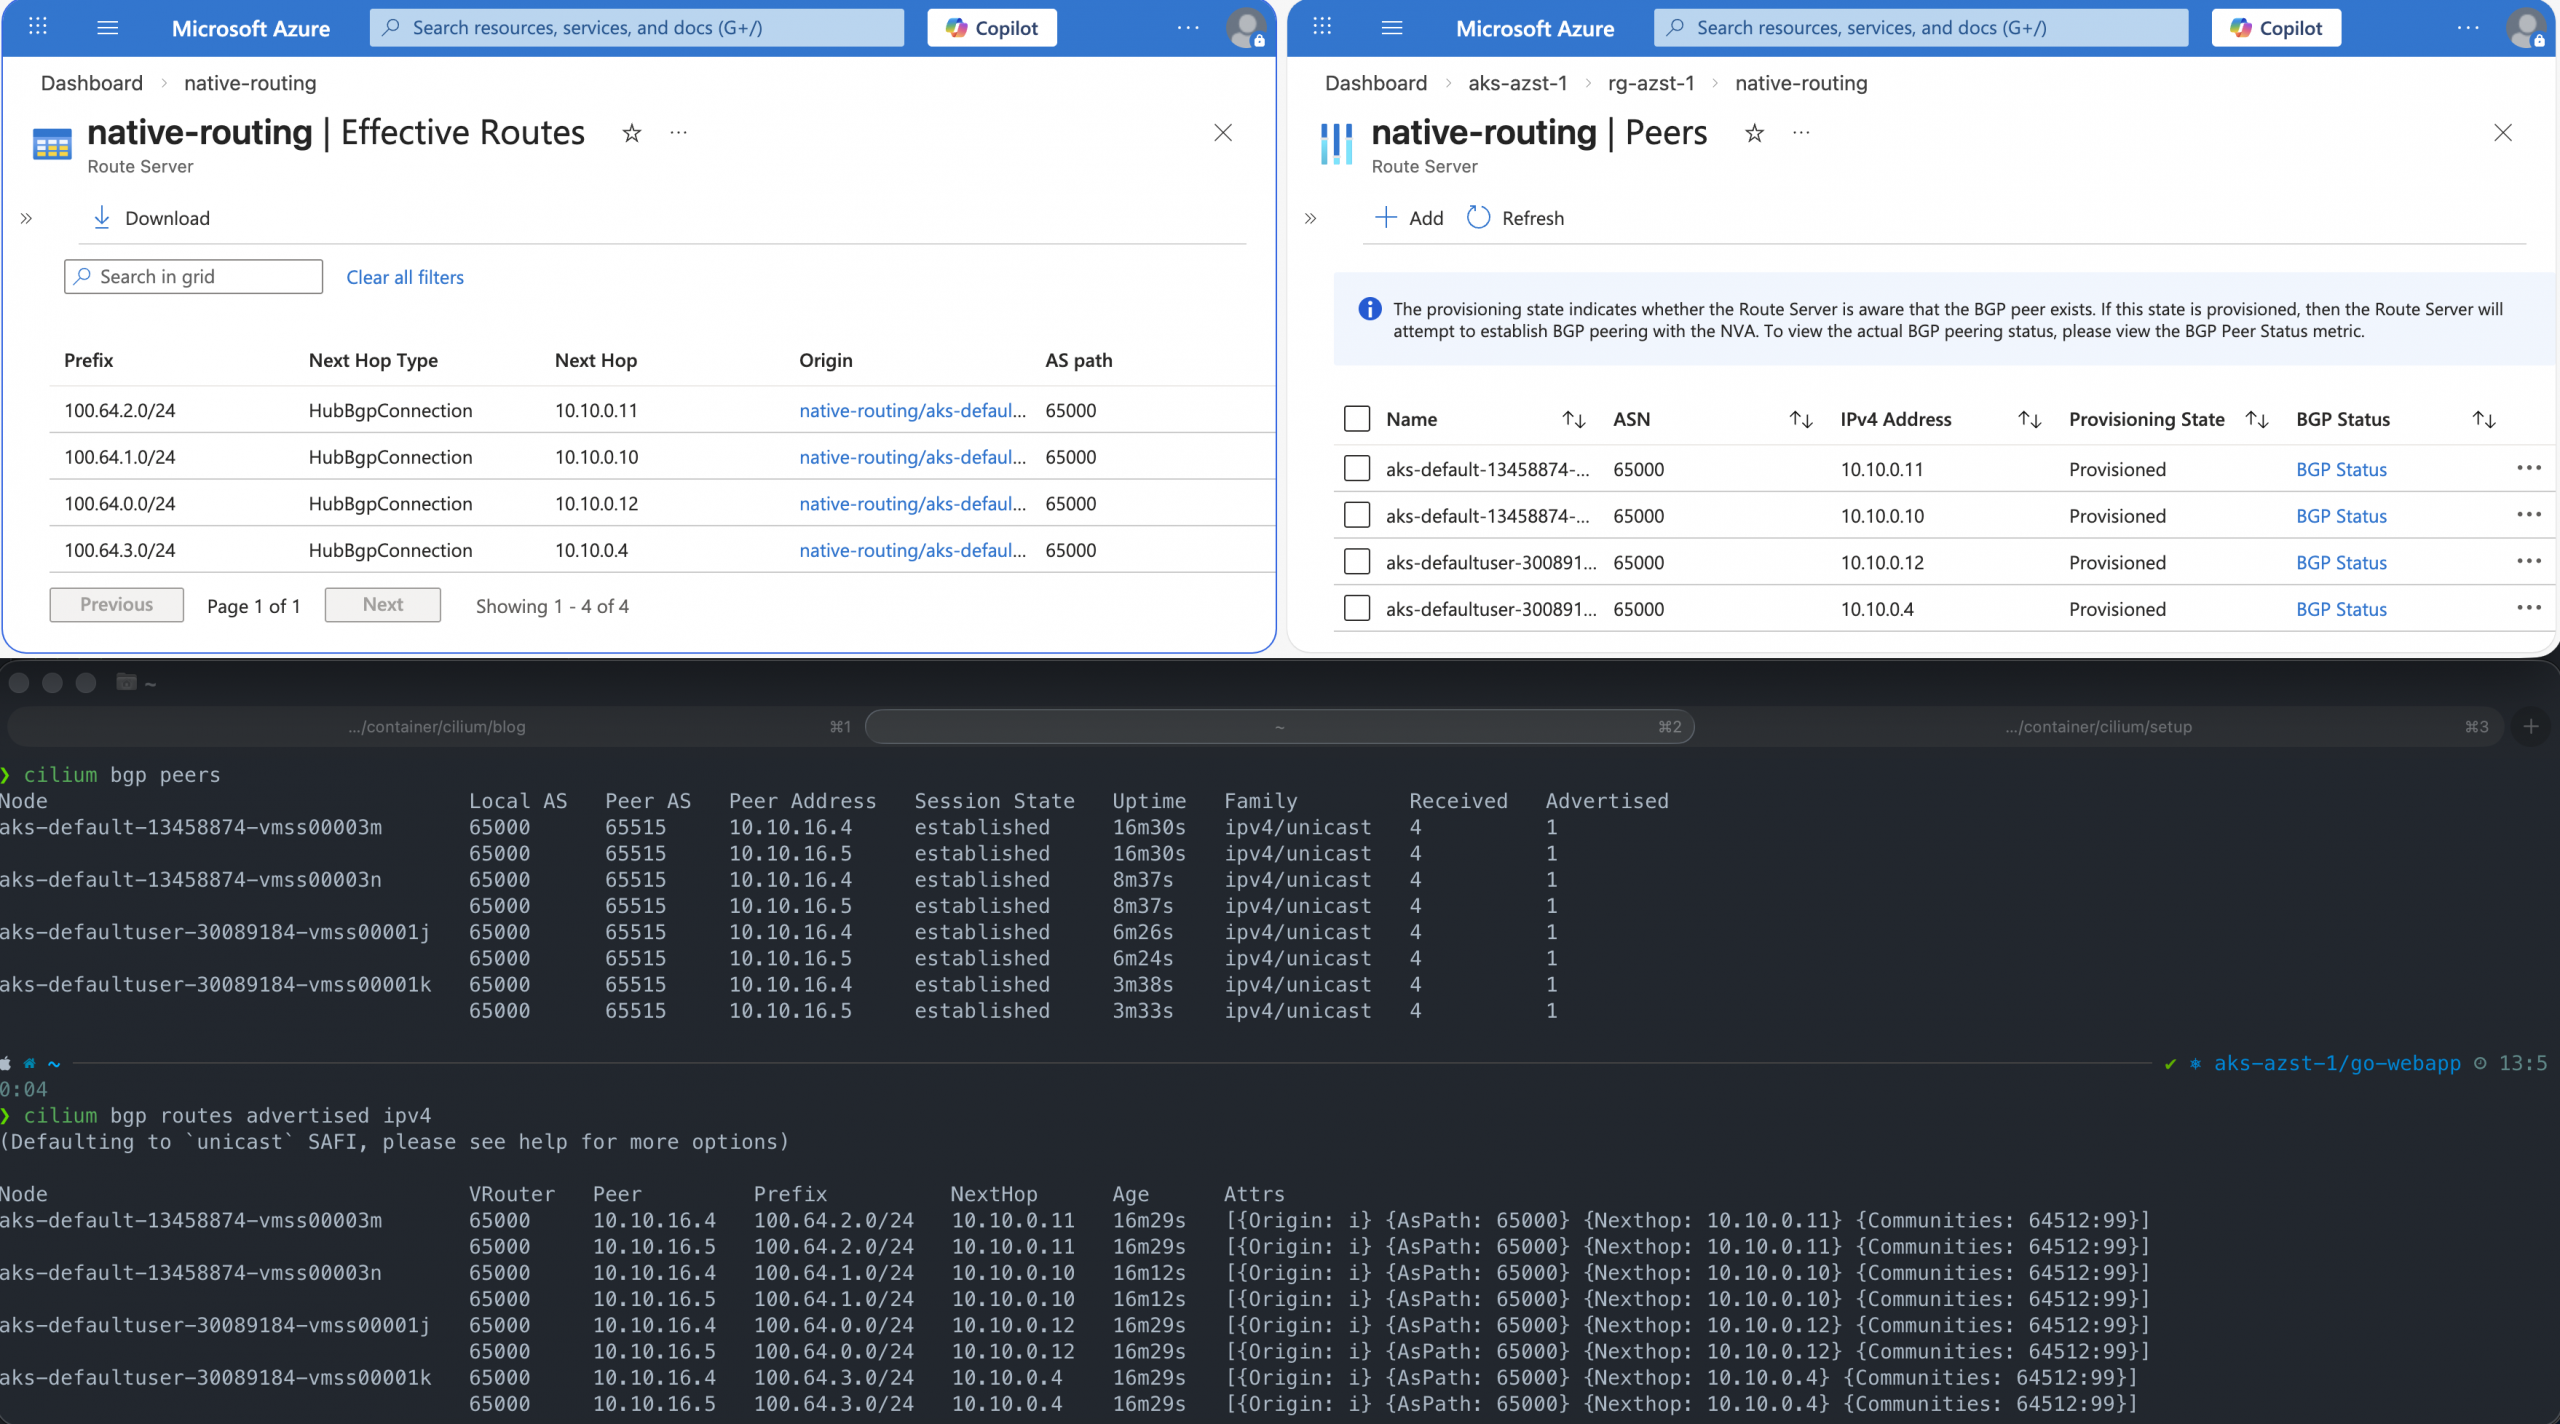Open BGP Status link for peer 10.10.0.12
2560x1424 pixels.
click(x=2341, y=562)
